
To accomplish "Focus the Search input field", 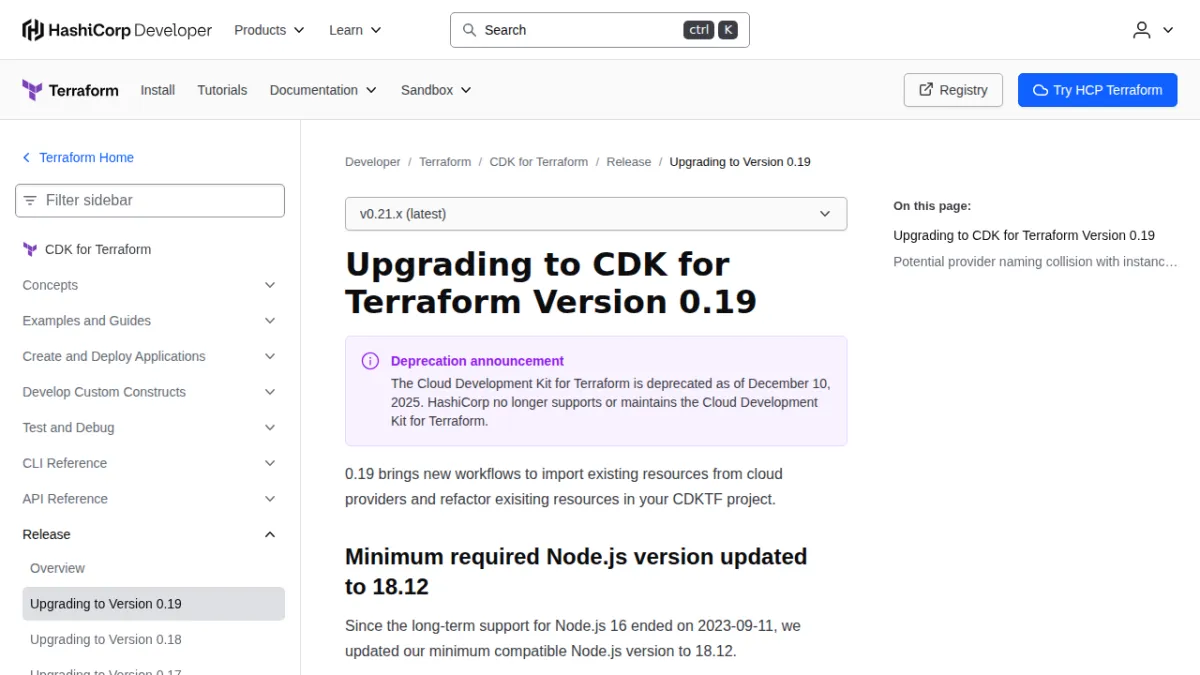I will (600, 30).
